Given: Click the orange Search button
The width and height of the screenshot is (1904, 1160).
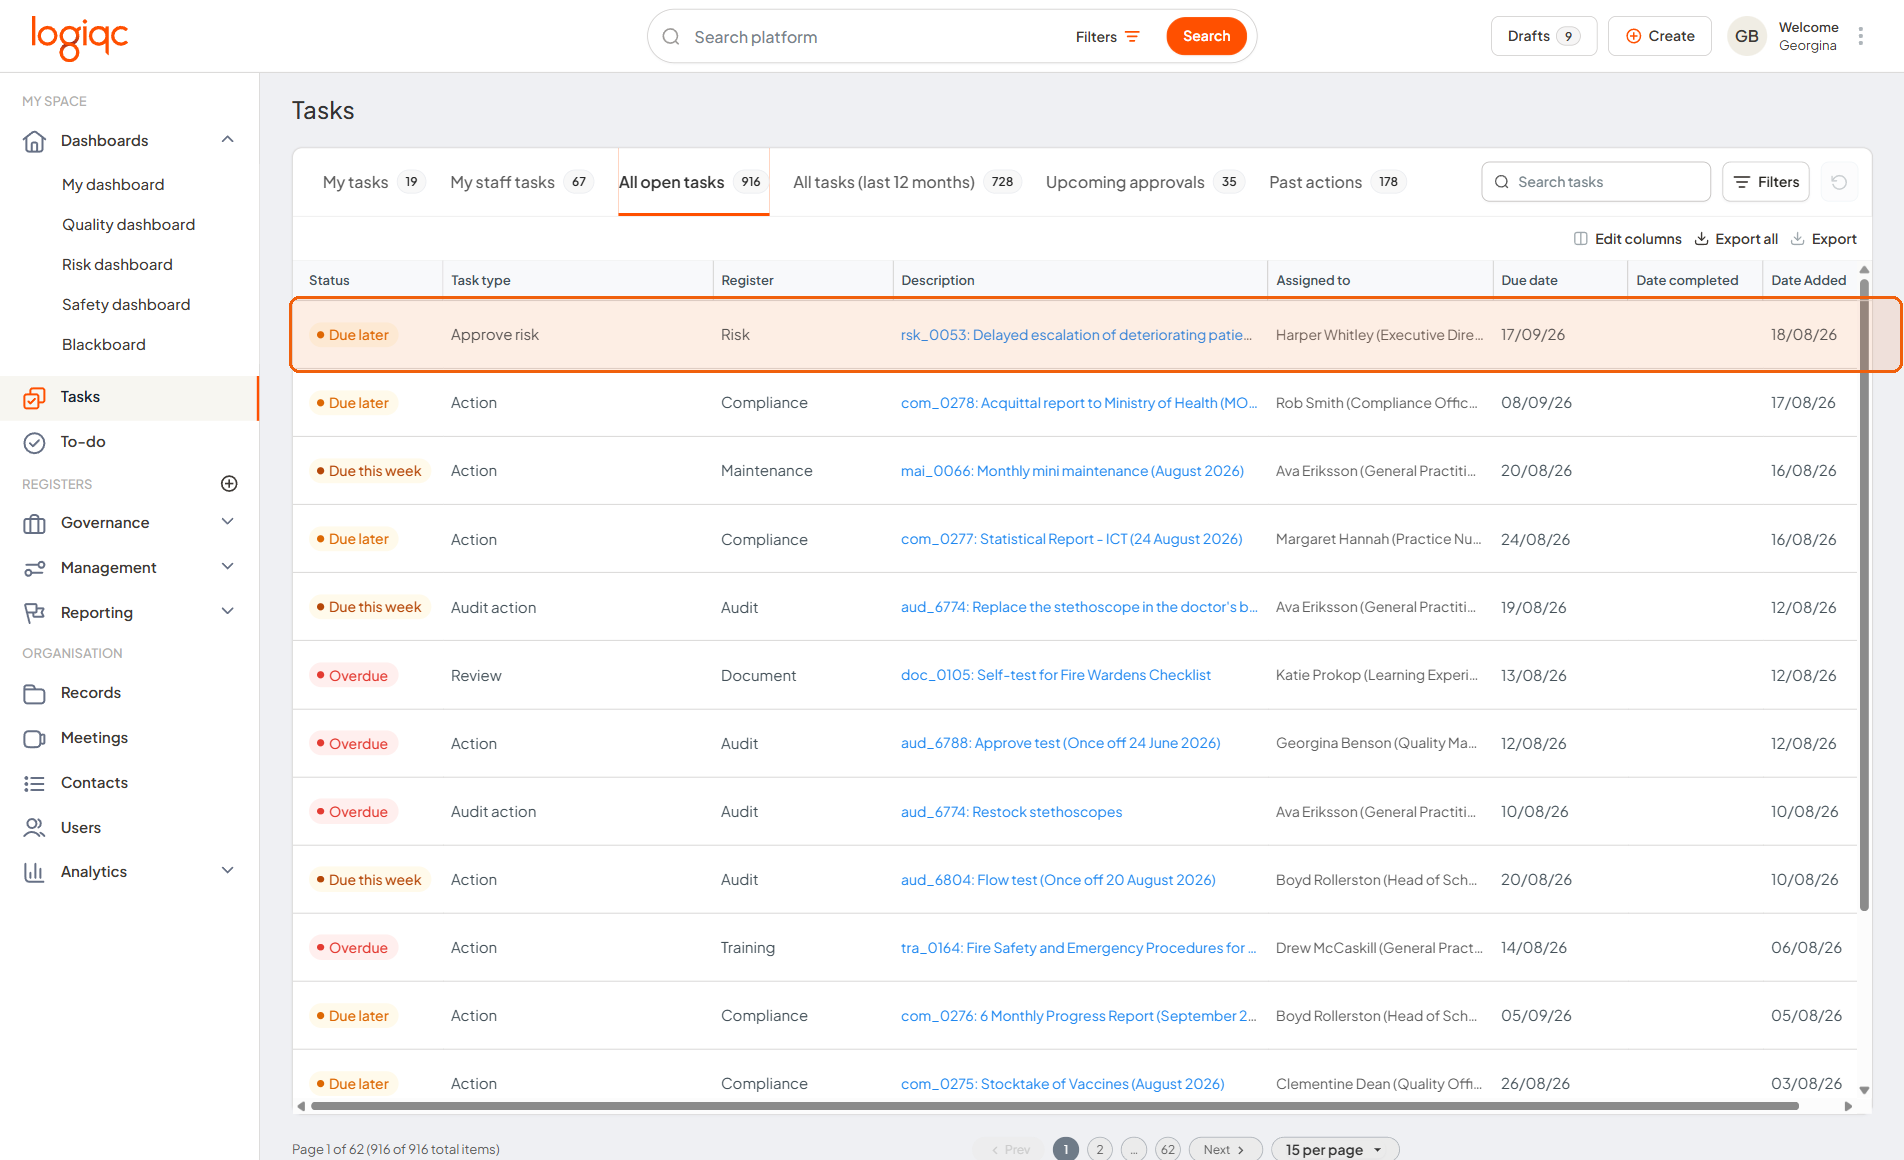Looking at the screenshot, I should (1206, 36).
